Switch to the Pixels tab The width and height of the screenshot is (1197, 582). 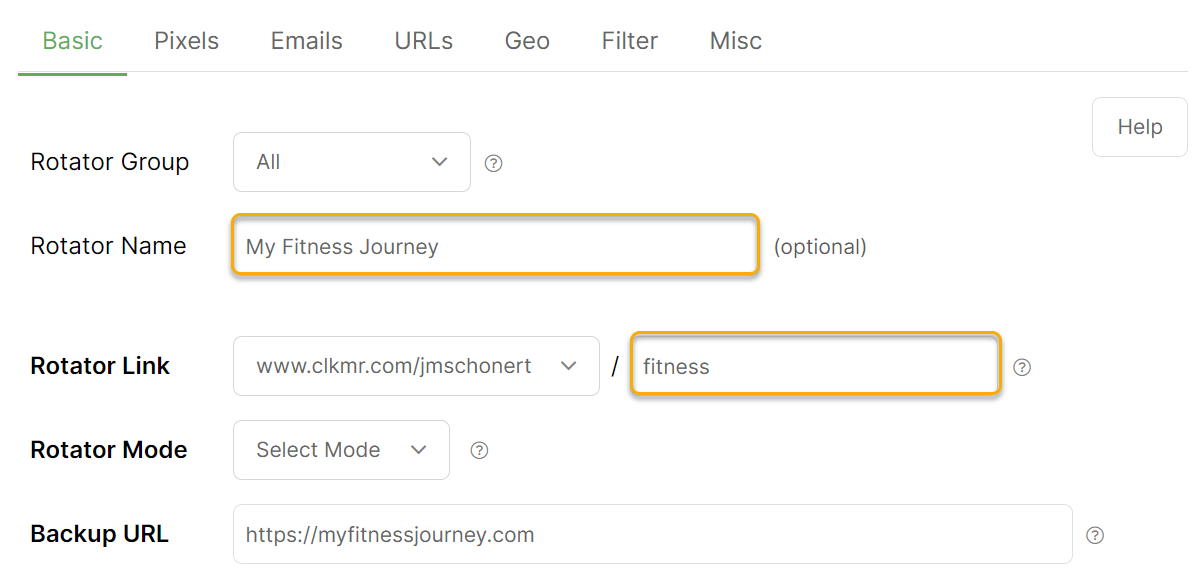pyautogui.click(x=186, y=40)
